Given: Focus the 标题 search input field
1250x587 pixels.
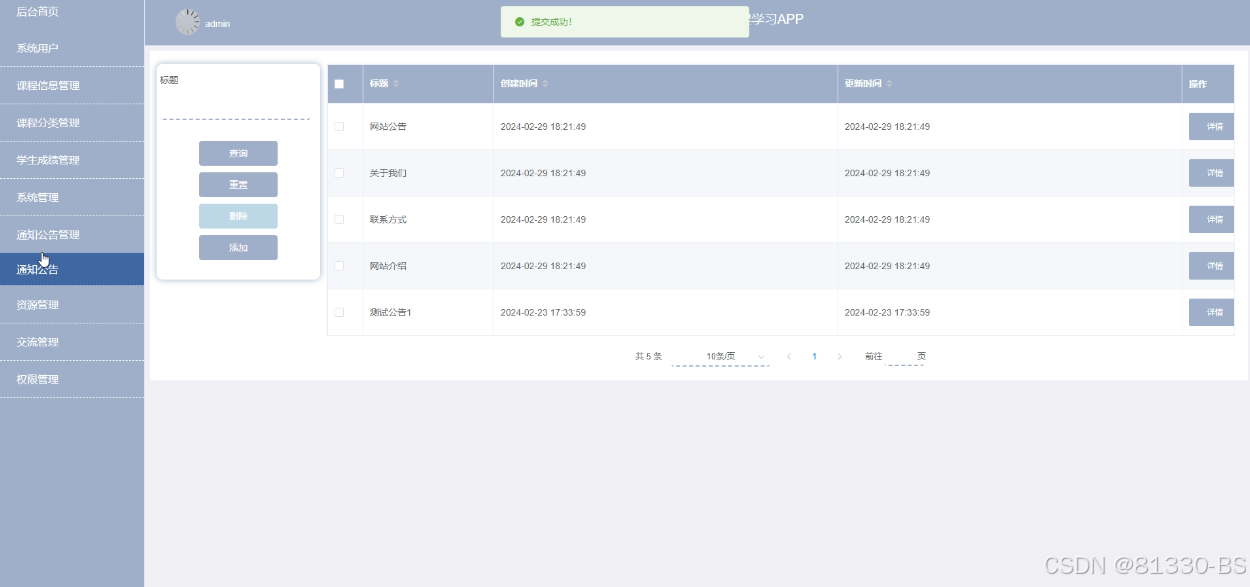Looking at the screenshot, I should (237, 106).
